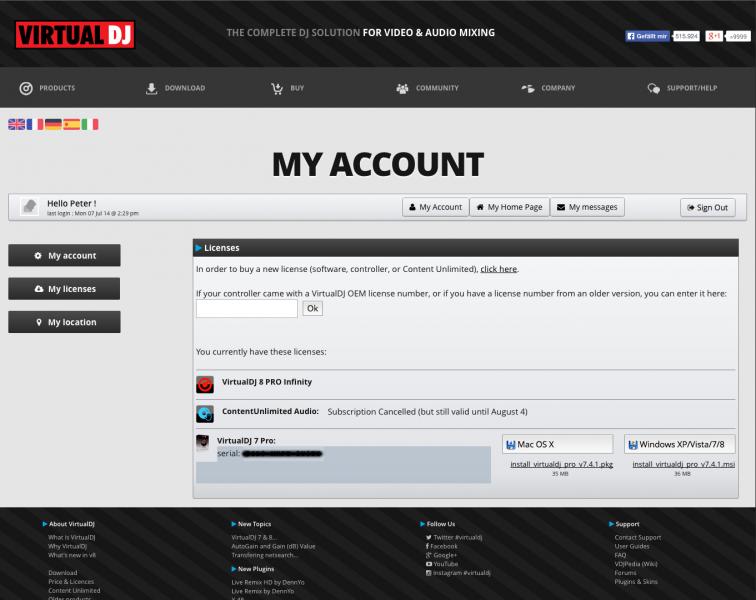Follow the 'click here' buy license link
The image size is (756, 600).
pyautogui.click(x=499, y=269)
